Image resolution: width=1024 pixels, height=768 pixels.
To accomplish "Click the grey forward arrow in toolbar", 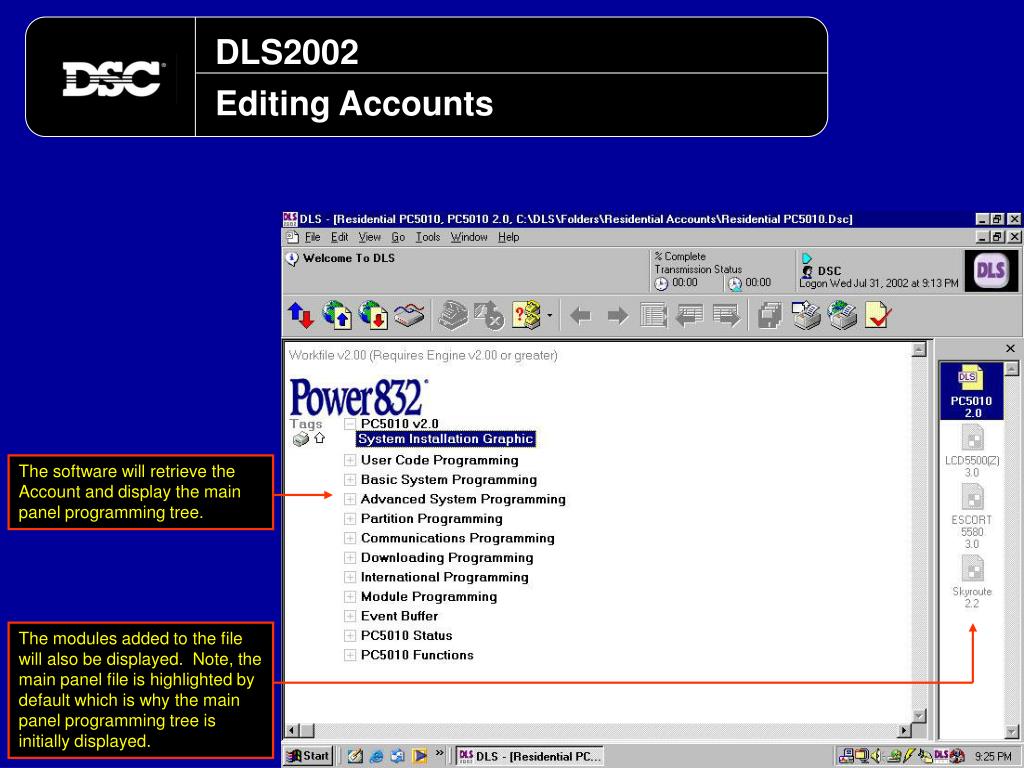I will [617, 317].
